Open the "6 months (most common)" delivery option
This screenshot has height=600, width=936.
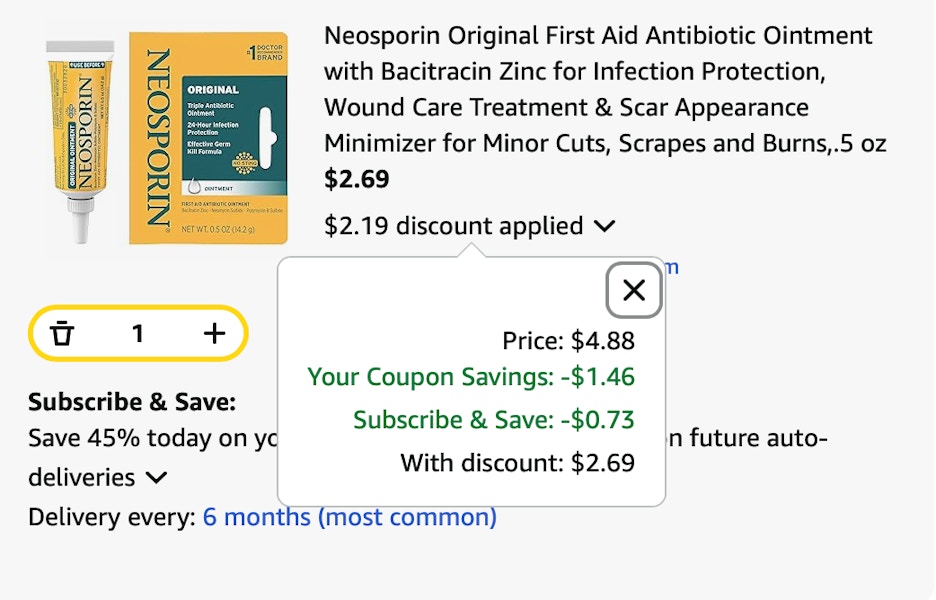tap(350, 517)
